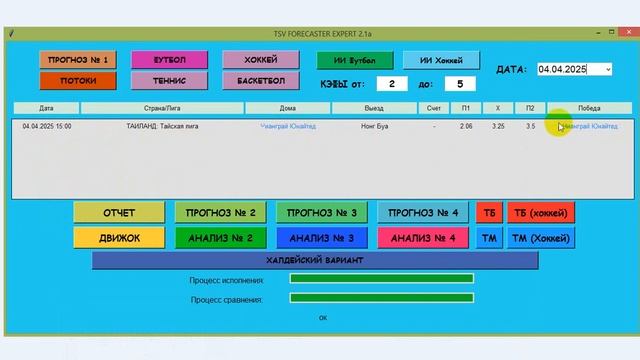Click the application icon in title bar
The height and width of the screenshot is (360, 640).
tap(11, 33)
